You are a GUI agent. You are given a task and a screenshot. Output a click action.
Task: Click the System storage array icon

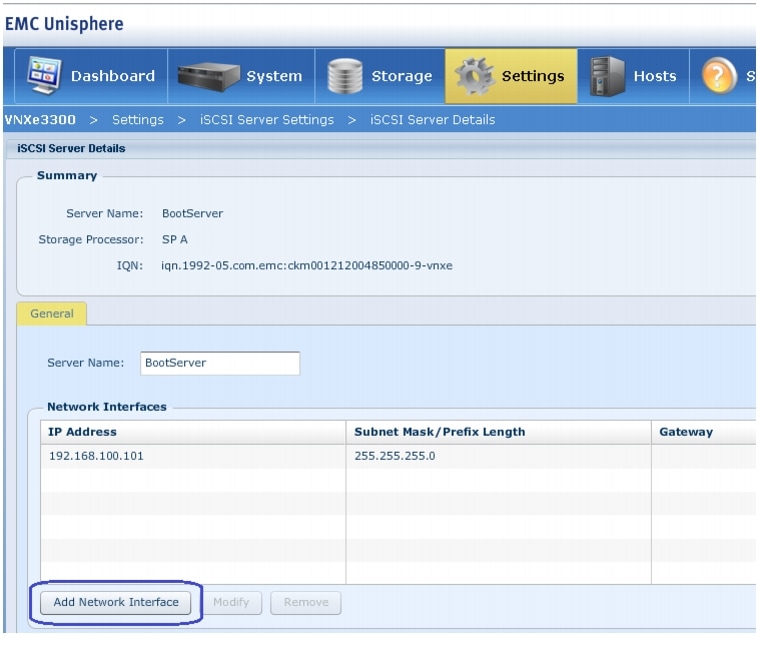208,77
